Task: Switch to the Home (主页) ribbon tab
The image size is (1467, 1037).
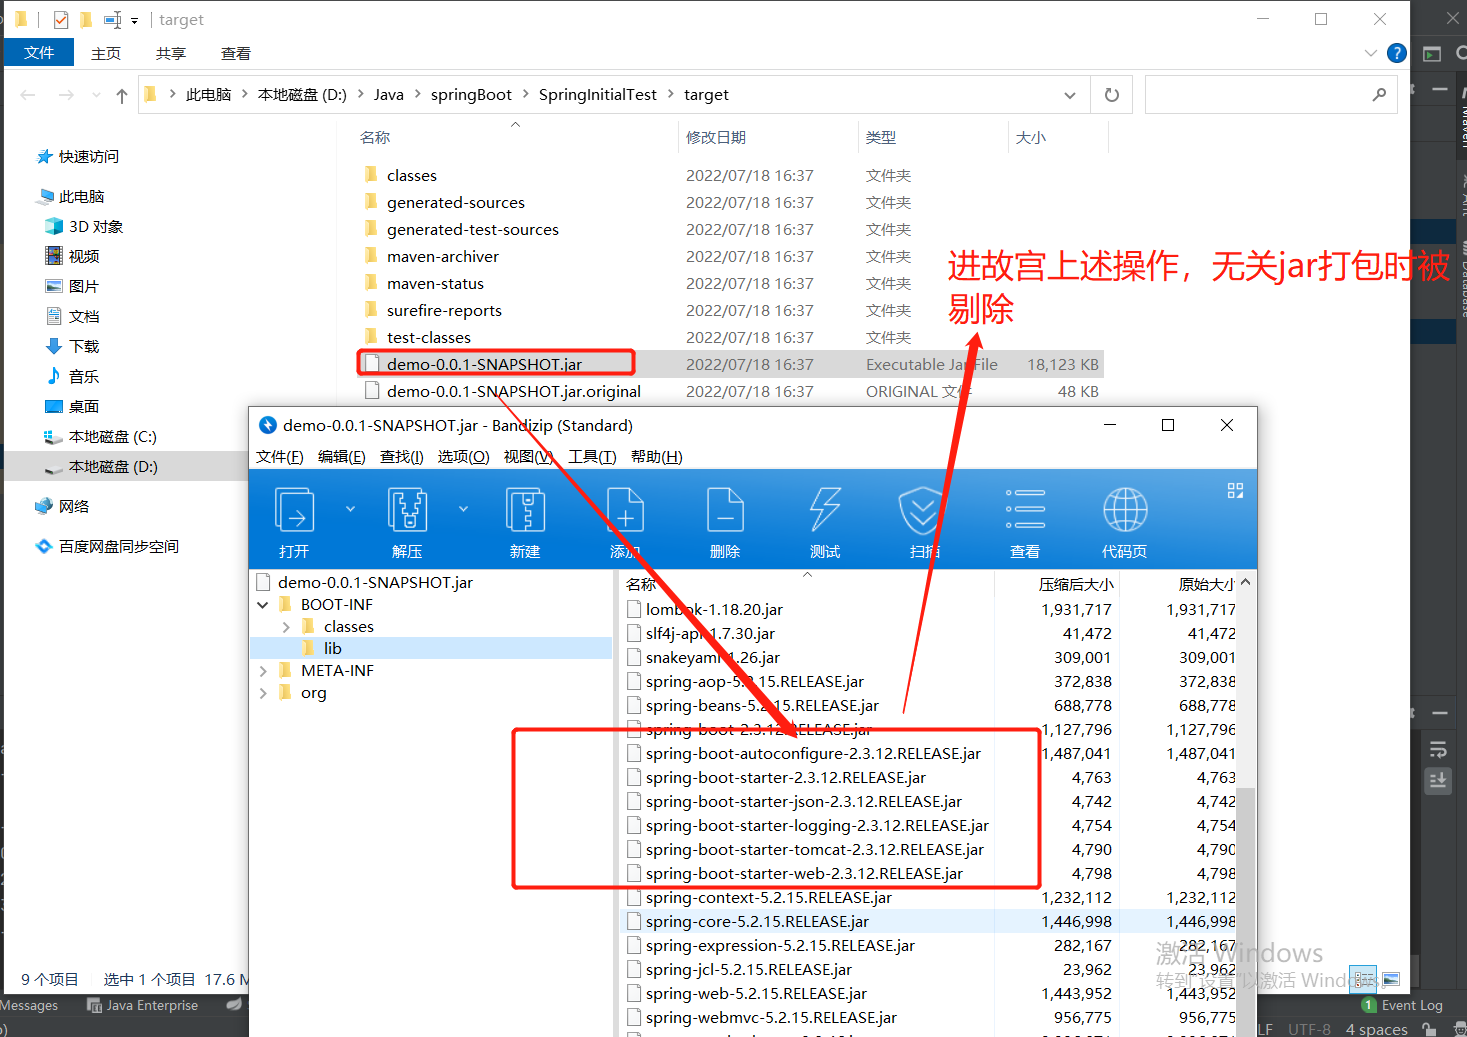Action: tap(106, 53)
